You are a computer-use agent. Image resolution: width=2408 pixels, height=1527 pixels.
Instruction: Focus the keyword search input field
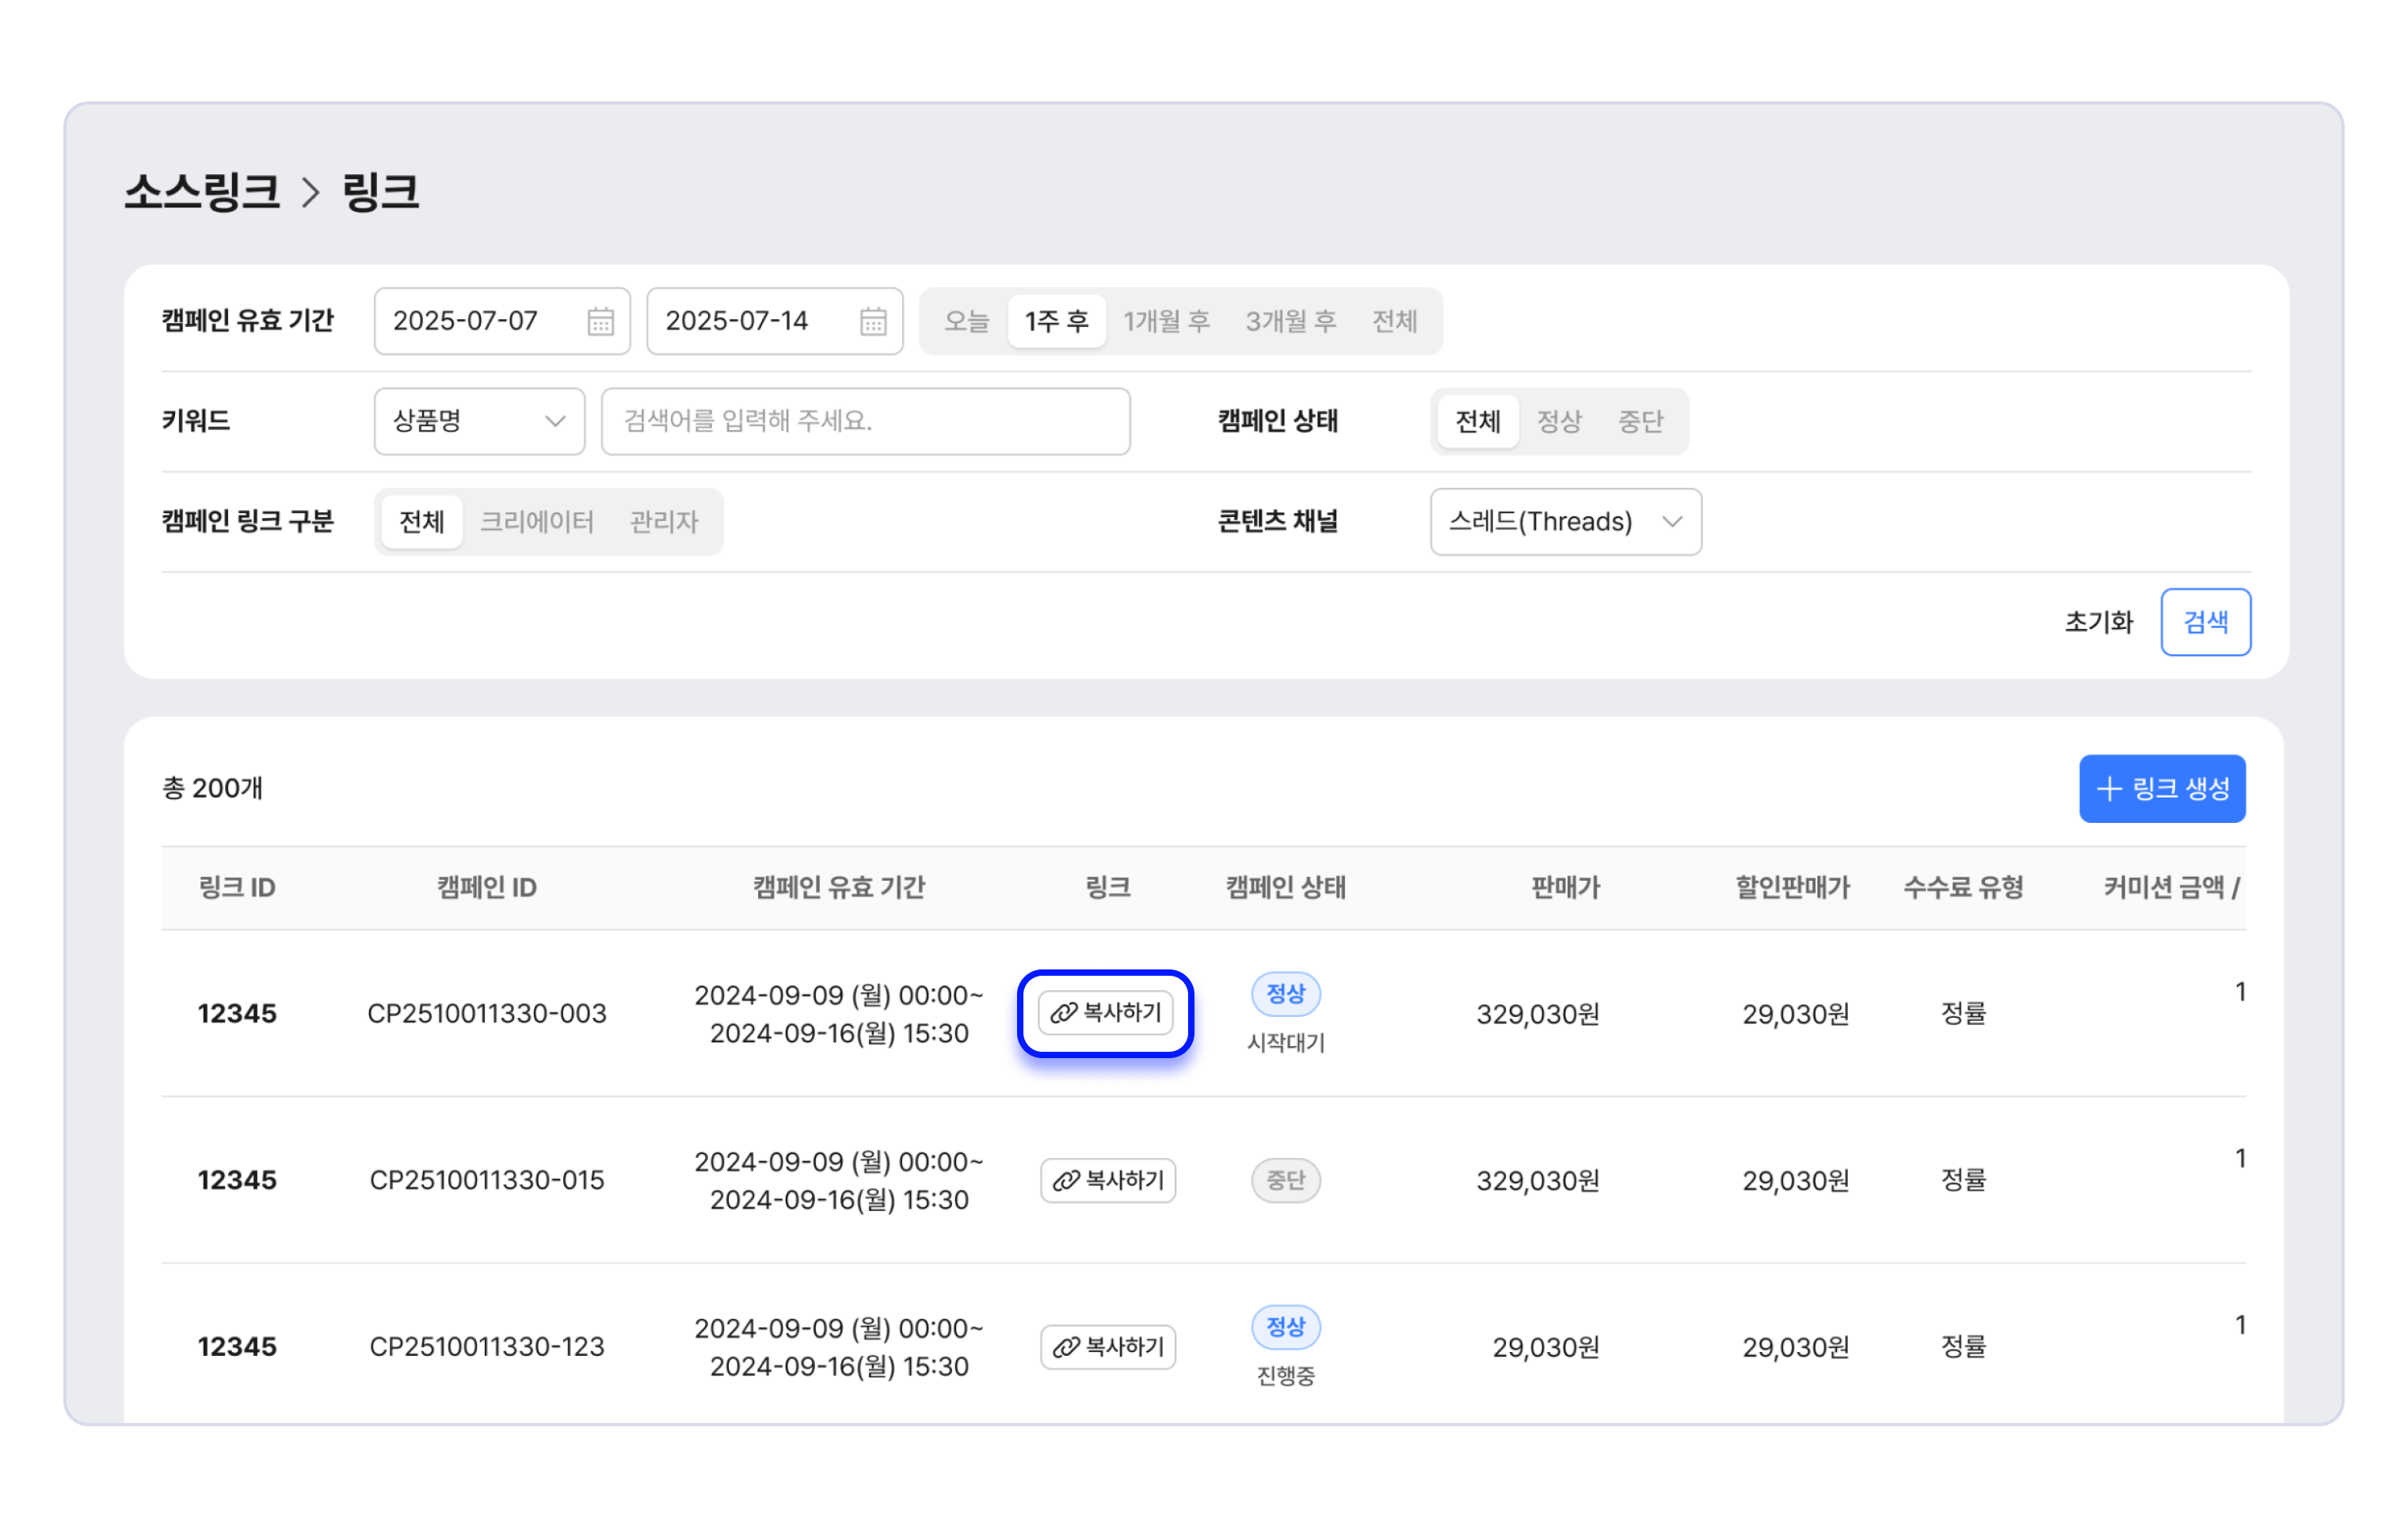[865, 421]
